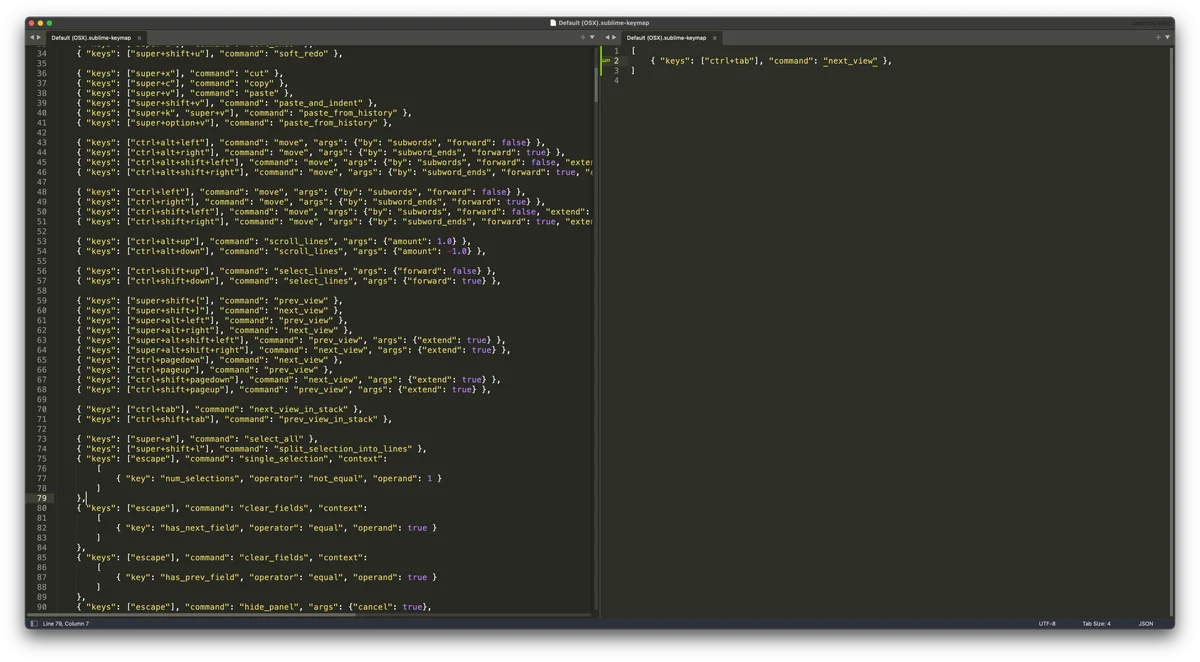This screenshot has height=662, width=1200.
Task: Go to next tab in left pane
Action: [39, 38]
